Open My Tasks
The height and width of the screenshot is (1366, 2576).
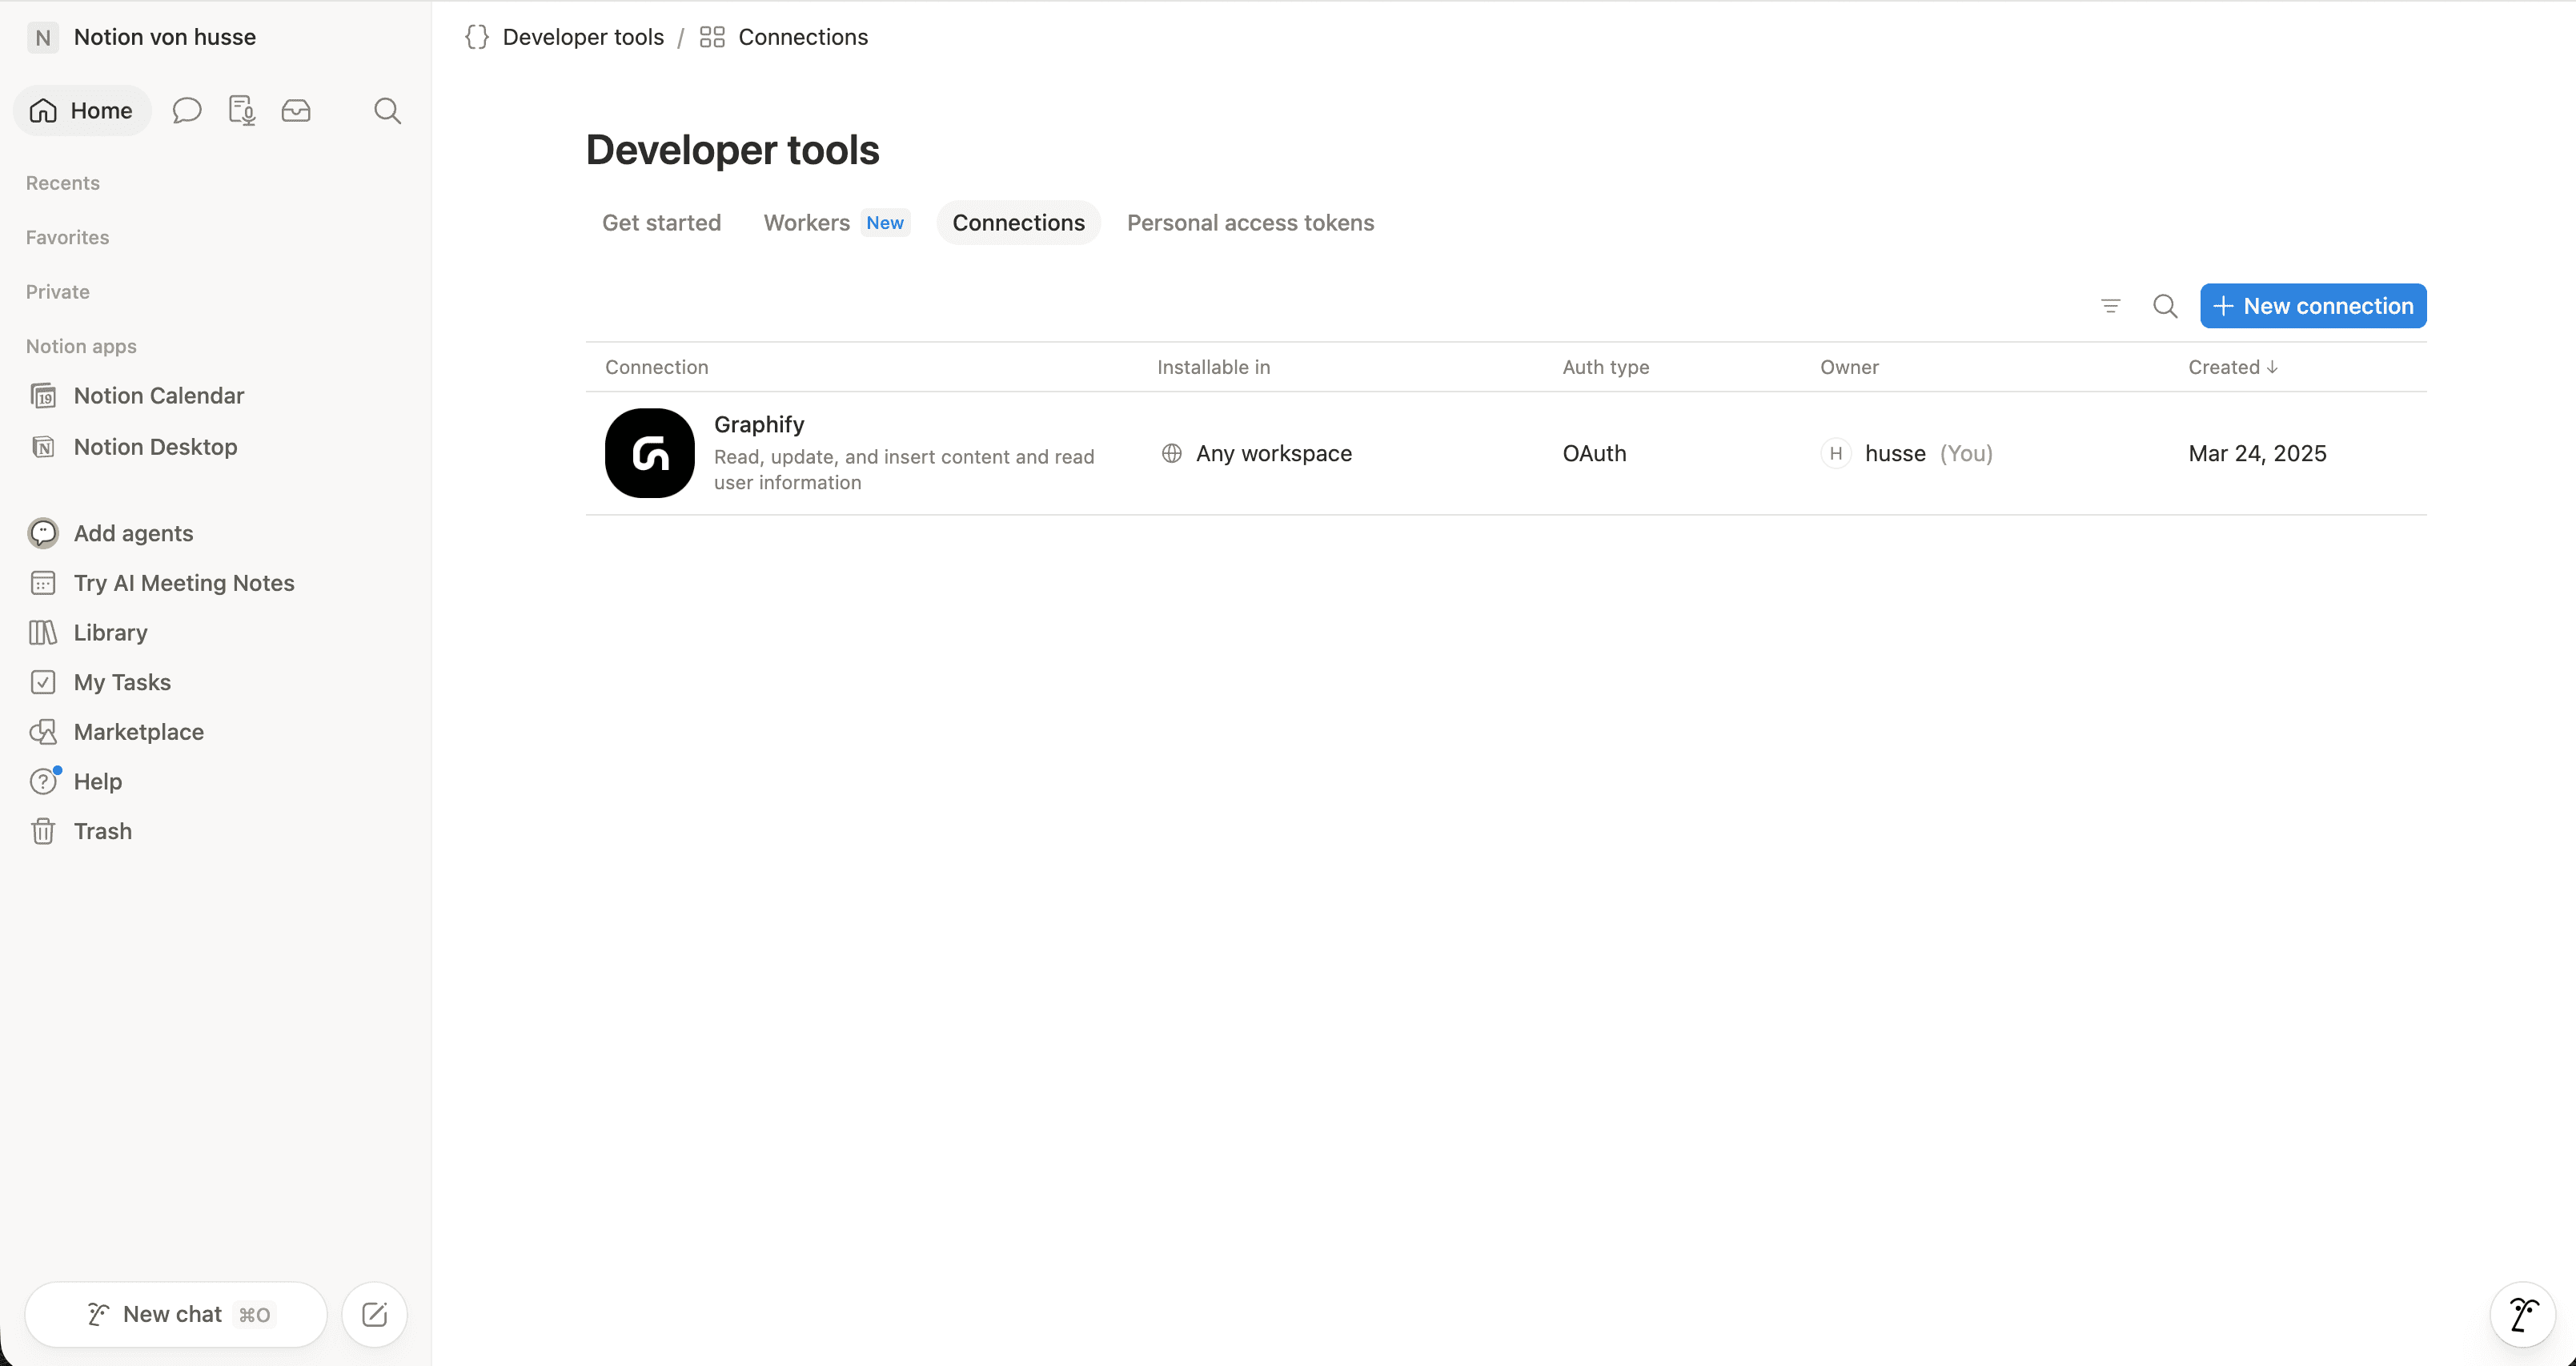122,682
